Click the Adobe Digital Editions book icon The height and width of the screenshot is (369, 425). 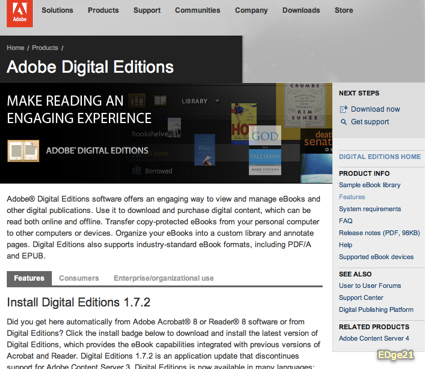tap(23, 151)
